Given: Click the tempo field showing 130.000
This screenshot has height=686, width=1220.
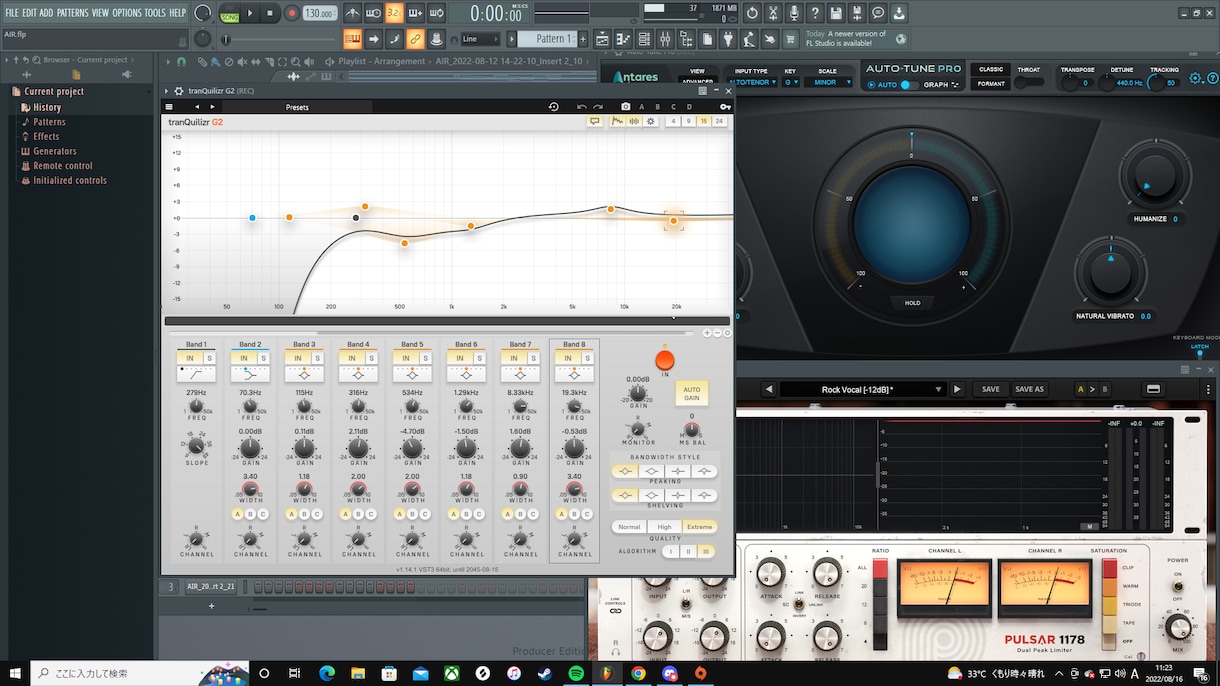Looking at the screenshot, I should [320, 13].
